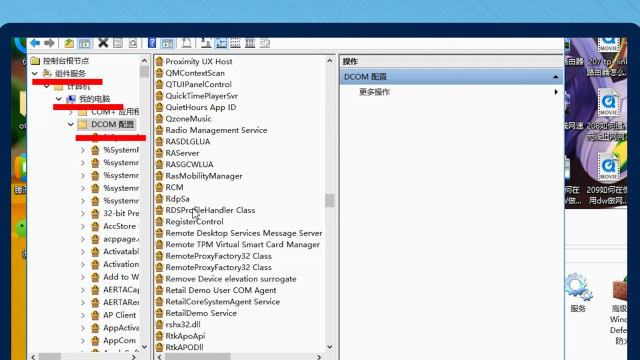Expand the %SystemF tree entry
The image size is (640, 360).
click(x=83, y=150)
